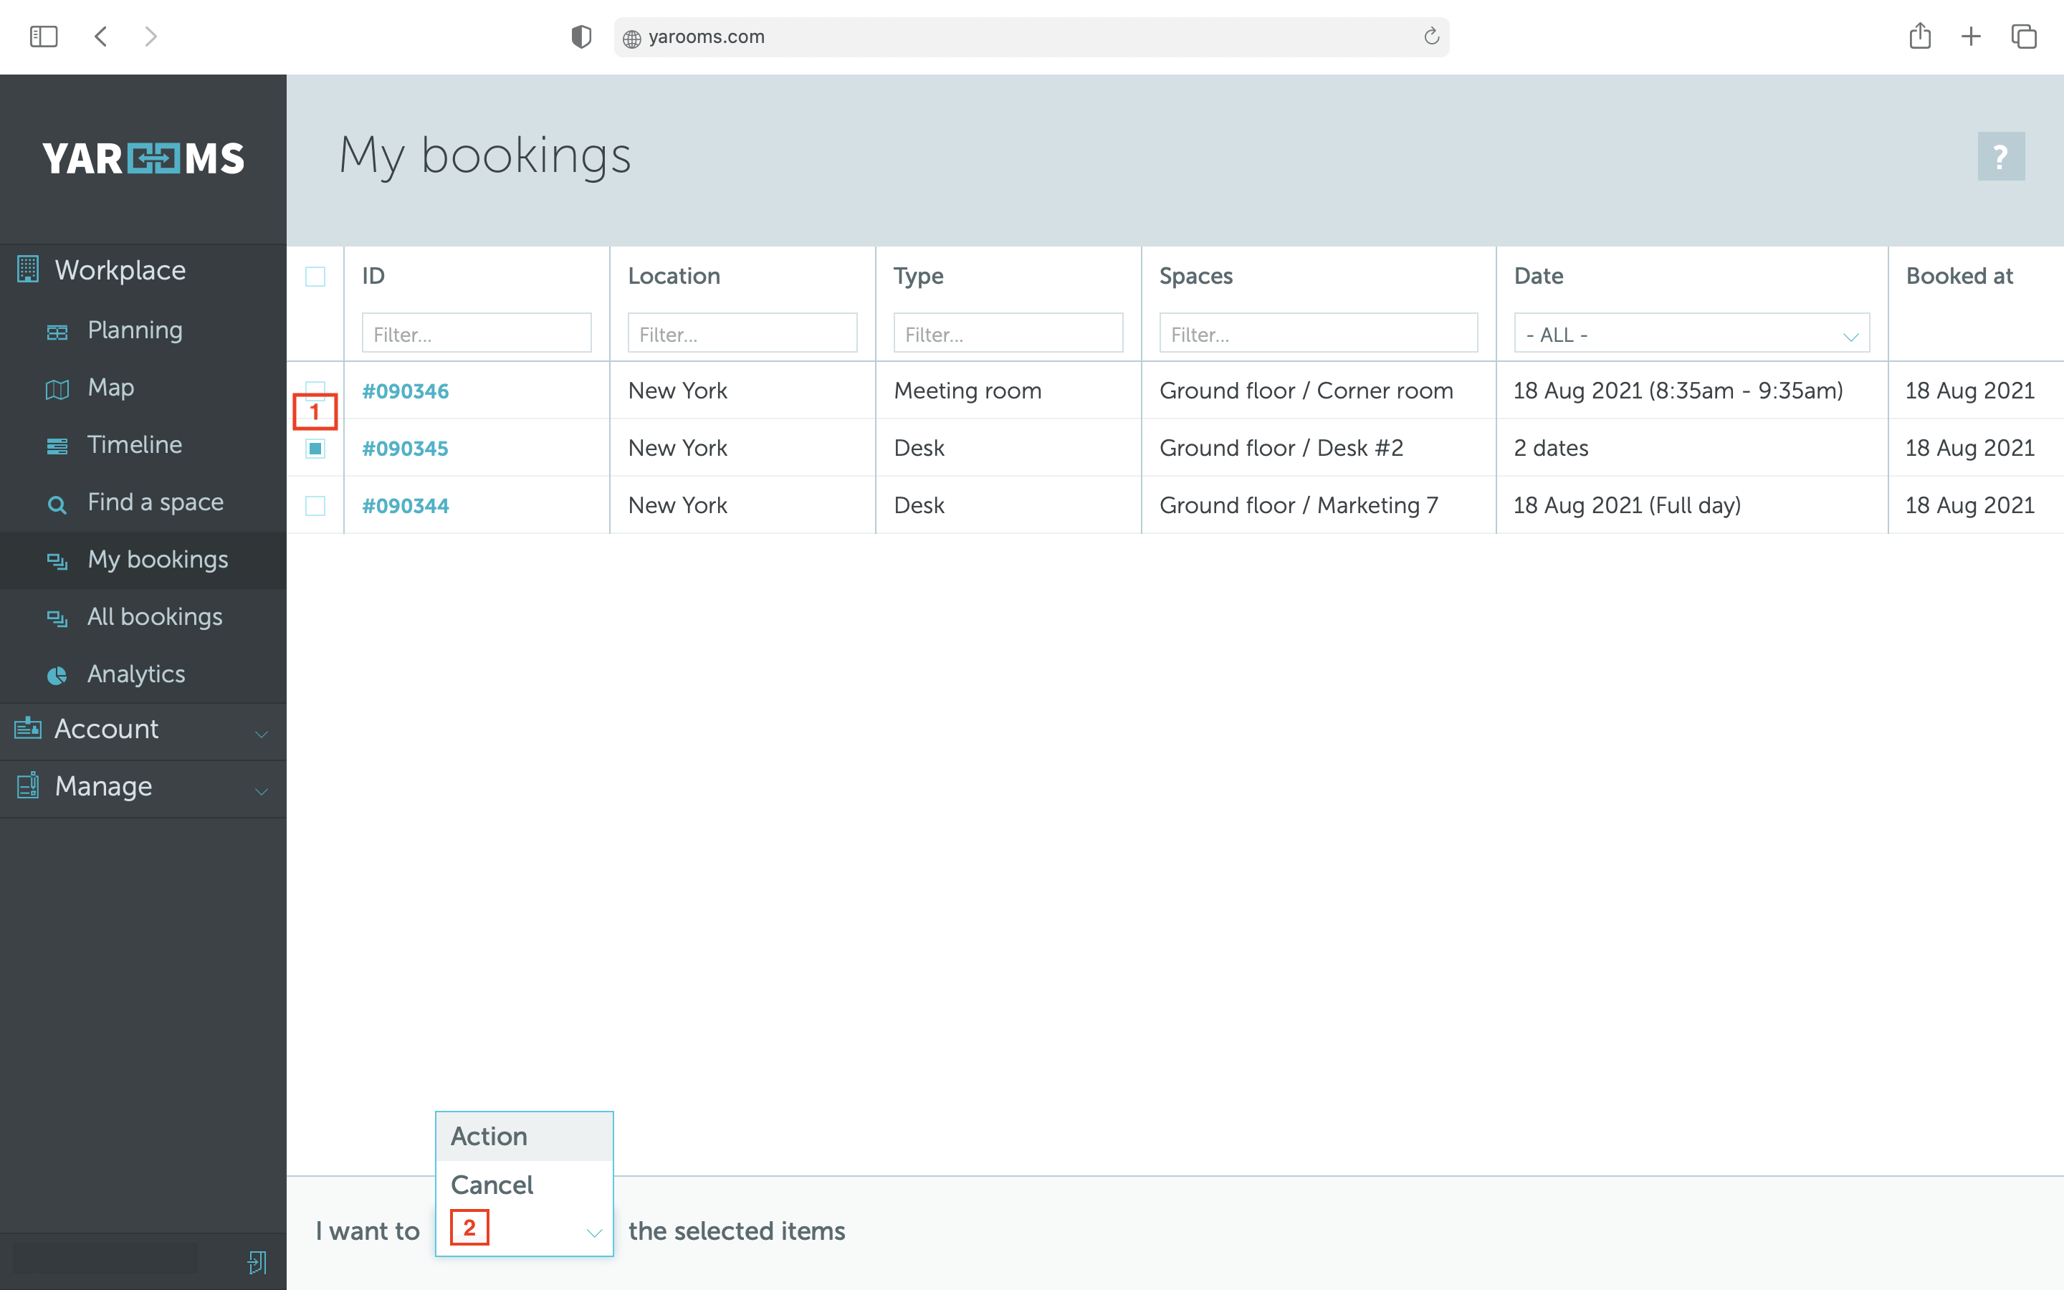2064x1290 pixels.
Task: Open the Date ALL filter dropdown
Action: [x=1690, y=333]
